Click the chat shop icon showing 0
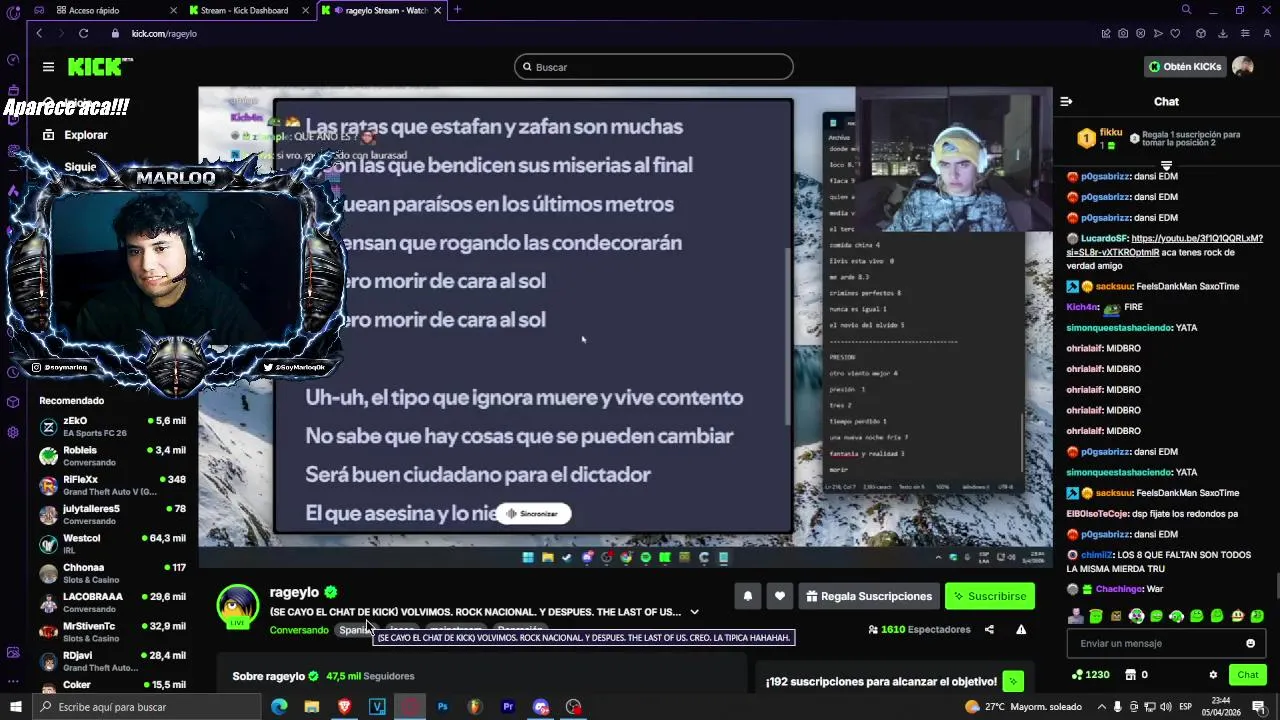This screenshot has width=1280, height=720. coord(1136,675)
